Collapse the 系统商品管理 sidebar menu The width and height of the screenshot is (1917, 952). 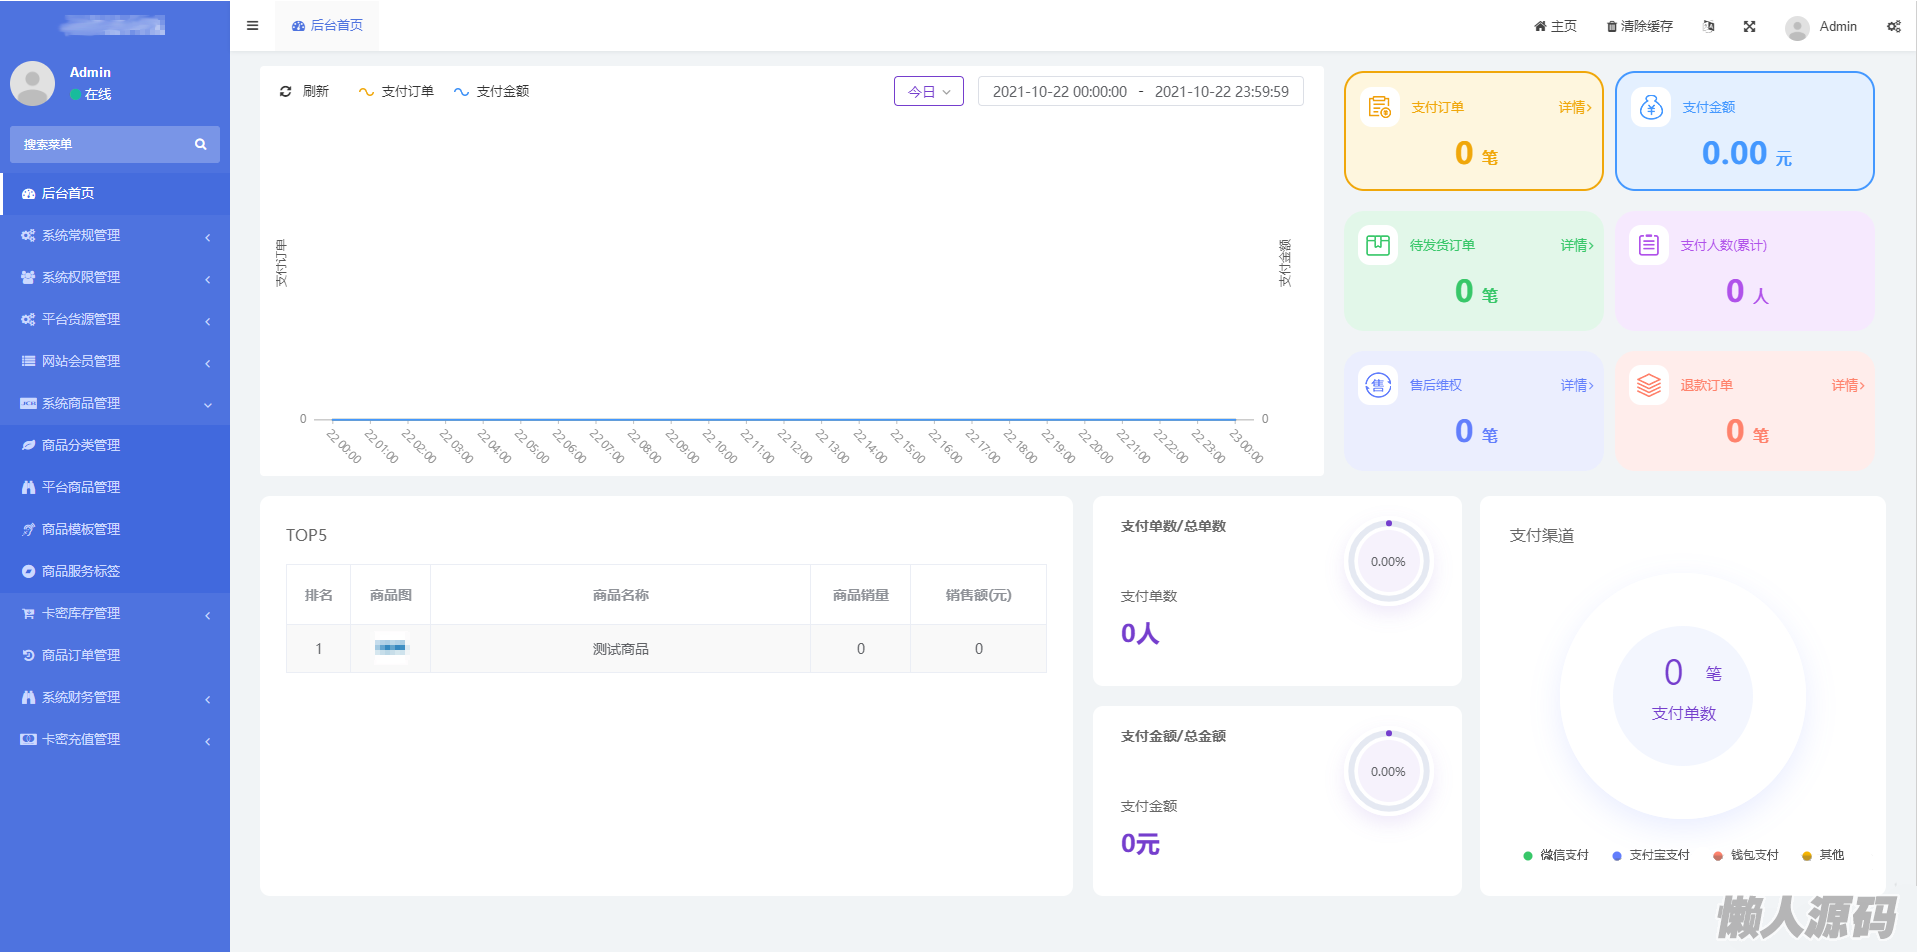click(115, 404)
